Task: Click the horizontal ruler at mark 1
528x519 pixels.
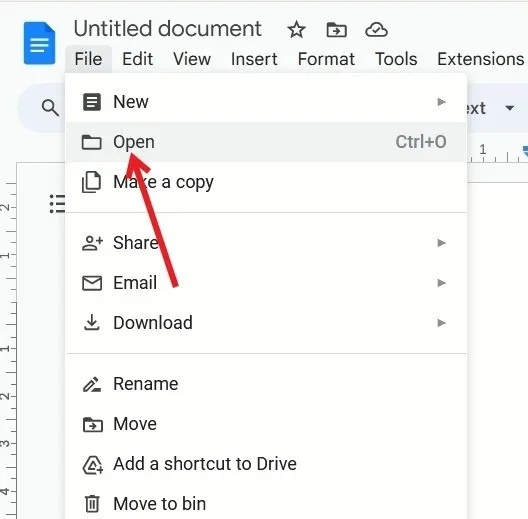Action: [x=483, y=149]
